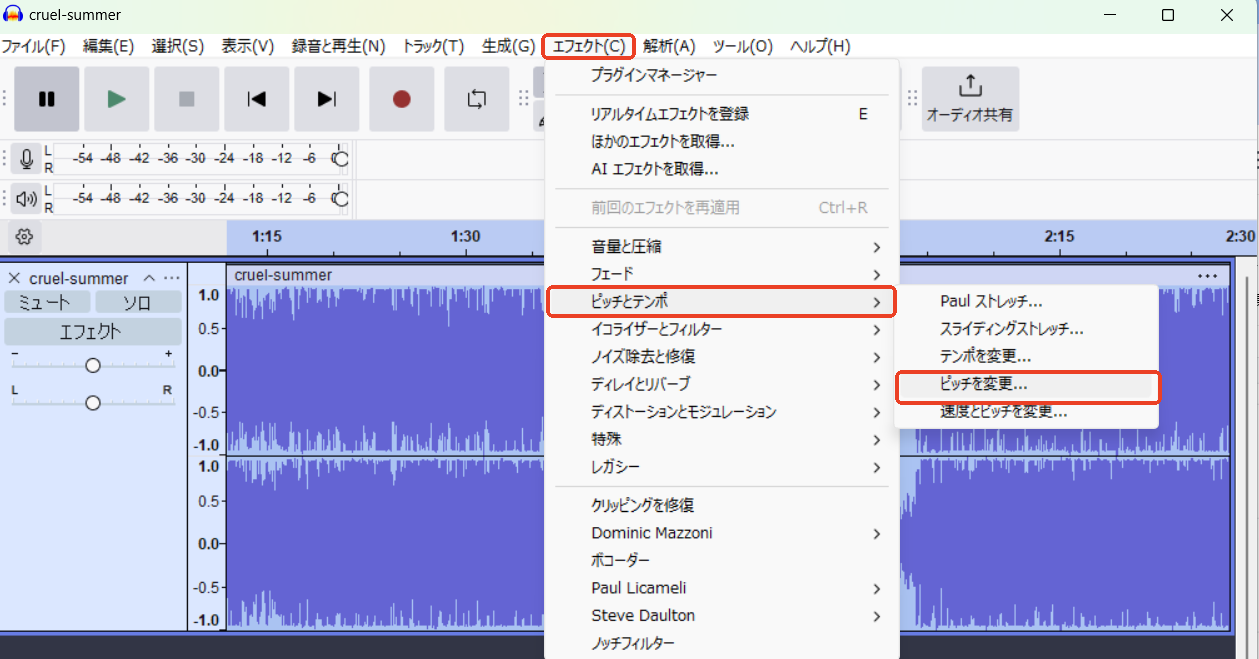Viewport: 1259px width, 659px height.
Task: Adjust the L-R pan slider
Action: pos(92,401)
